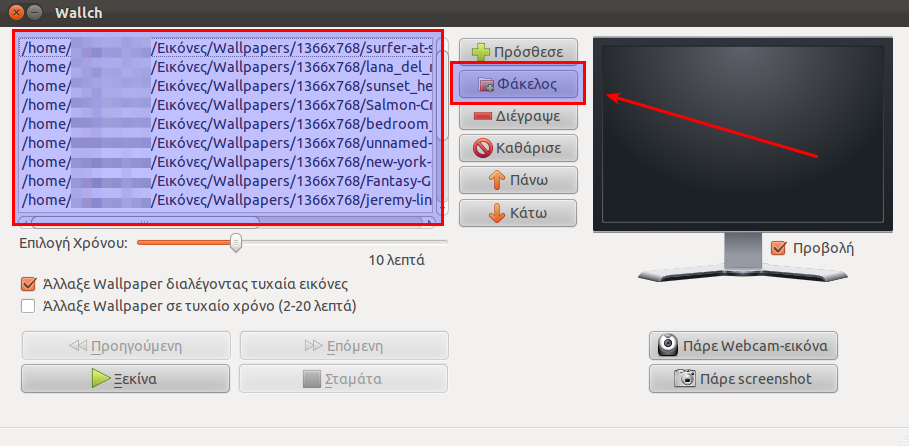
Task: Click the Επόμενη next button
Action: click(344, 346)
